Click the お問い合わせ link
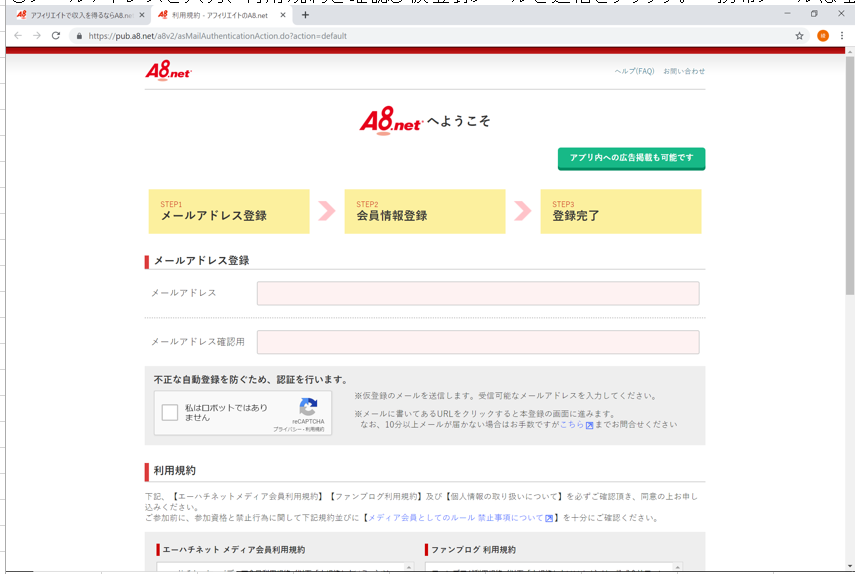The height and width of the screenshot is (574, 855). (x=684, y=71)
